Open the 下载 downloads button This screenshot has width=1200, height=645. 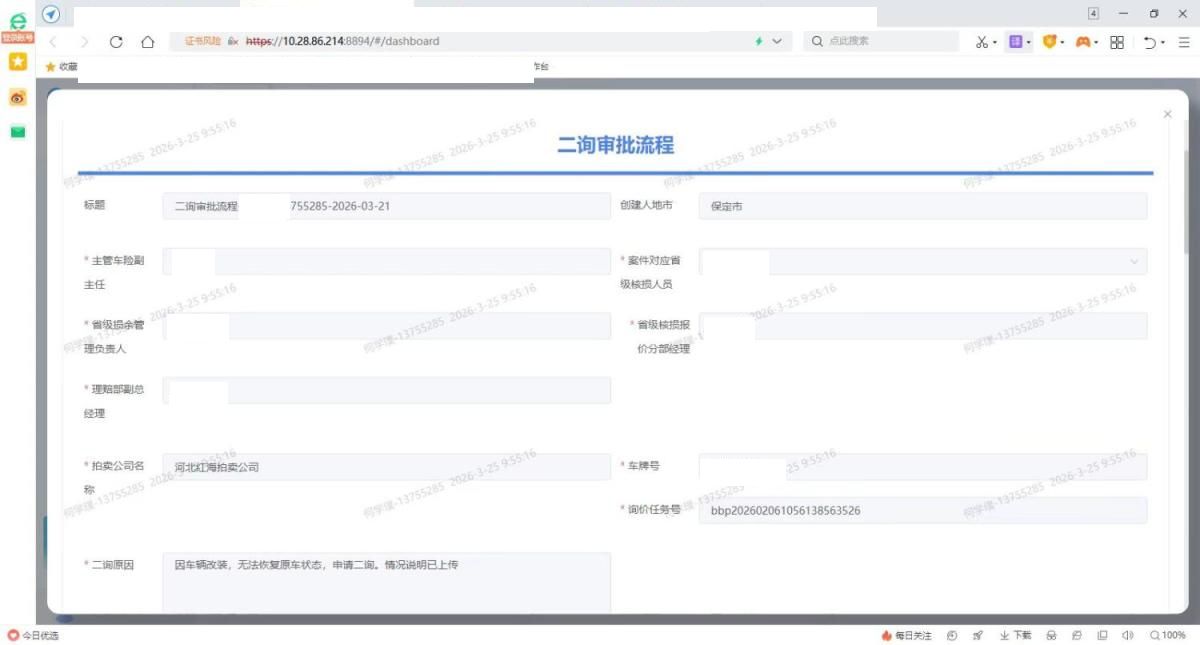(1015, 635)
